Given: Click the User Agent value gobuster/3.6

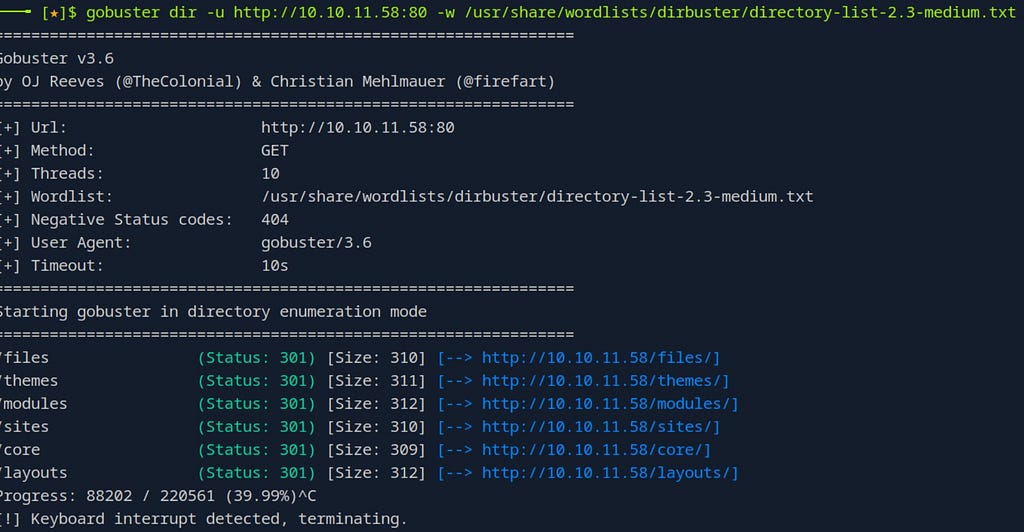Looking at the screenshot, I should coord(316,243).
